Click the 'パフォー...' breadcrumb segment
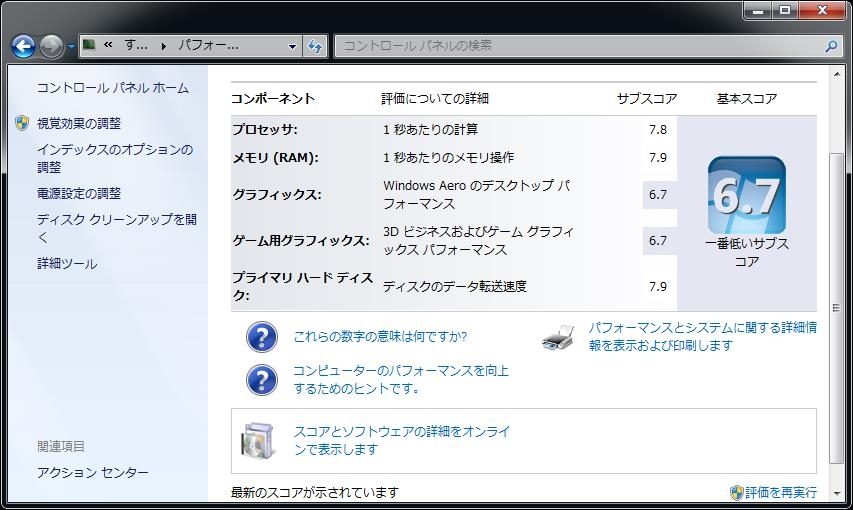 click(x=208, y=45)
